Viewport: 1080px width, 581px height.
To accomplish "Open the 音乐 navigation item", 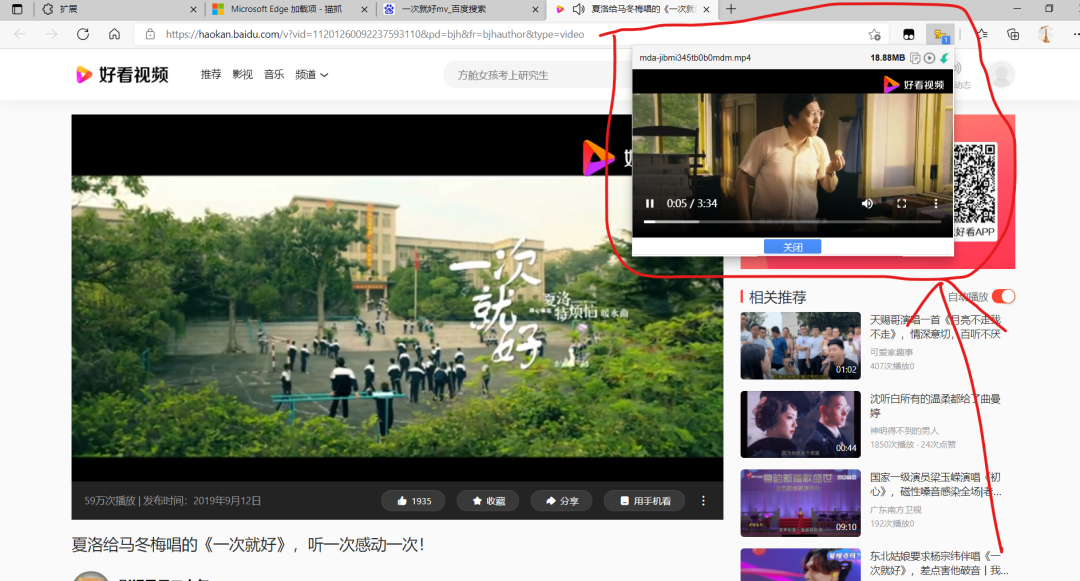I will coord(274,74).
